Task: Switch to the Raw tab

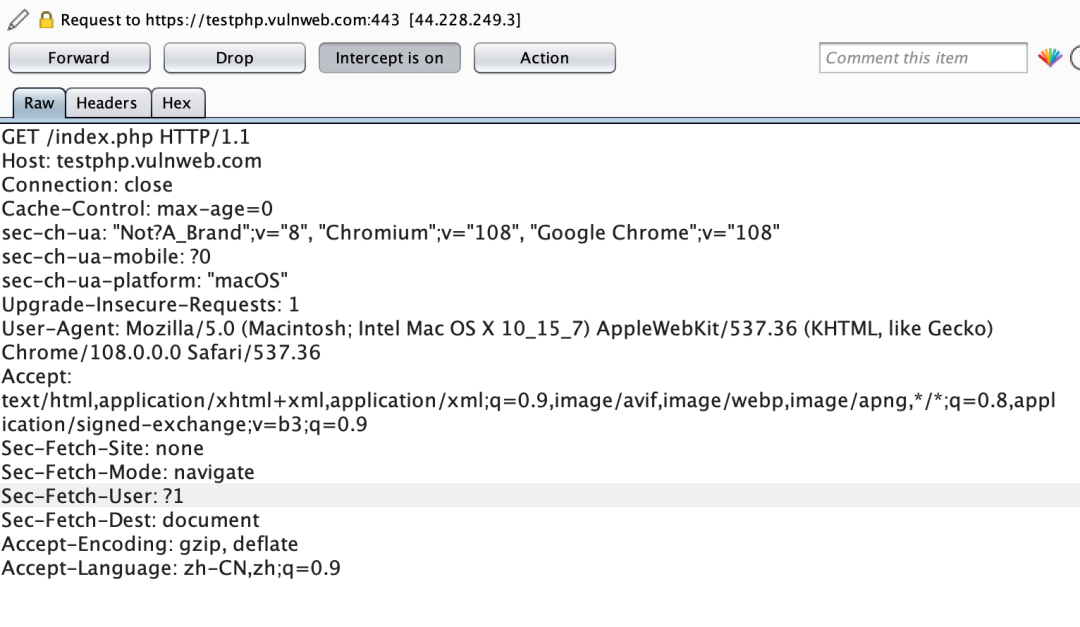Action: 39,103
